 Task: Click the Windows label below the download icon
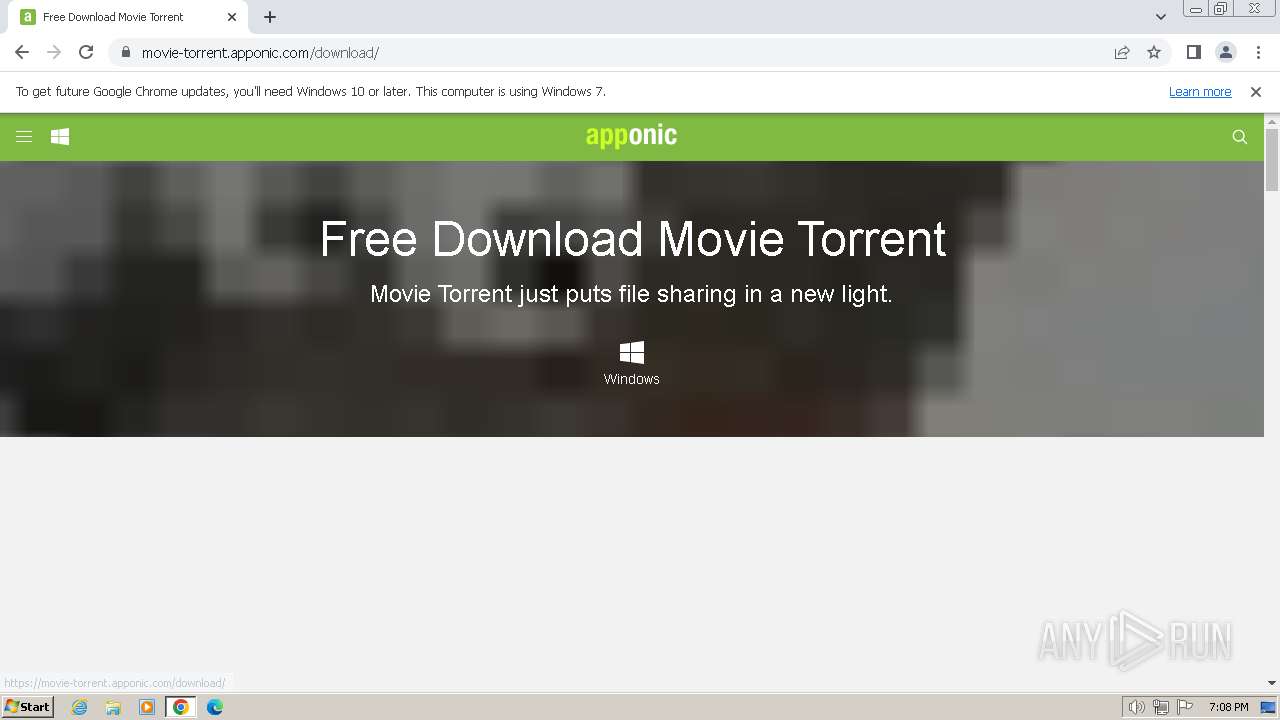632,379
